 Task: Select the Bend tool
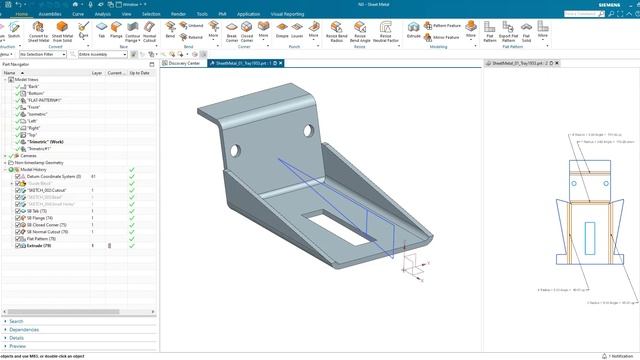point(170,31)
